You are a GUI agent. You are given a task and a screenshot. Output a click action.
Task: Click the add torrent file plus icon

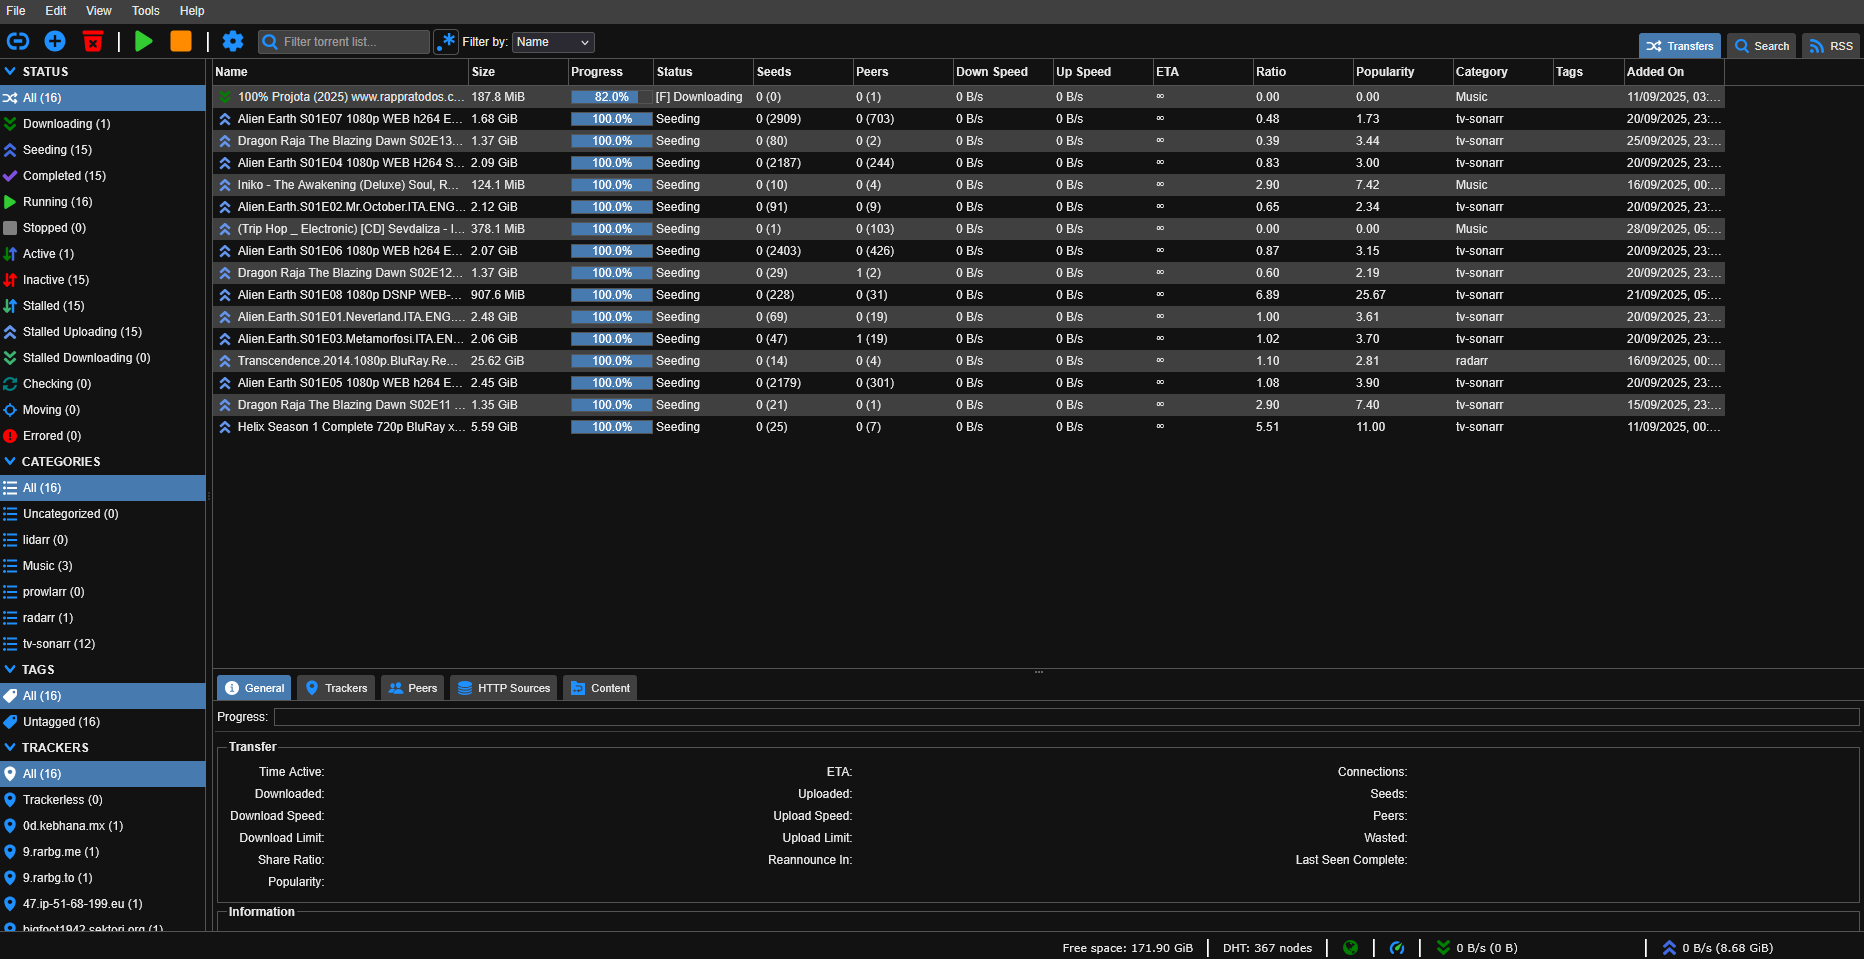tap(55, 41)
